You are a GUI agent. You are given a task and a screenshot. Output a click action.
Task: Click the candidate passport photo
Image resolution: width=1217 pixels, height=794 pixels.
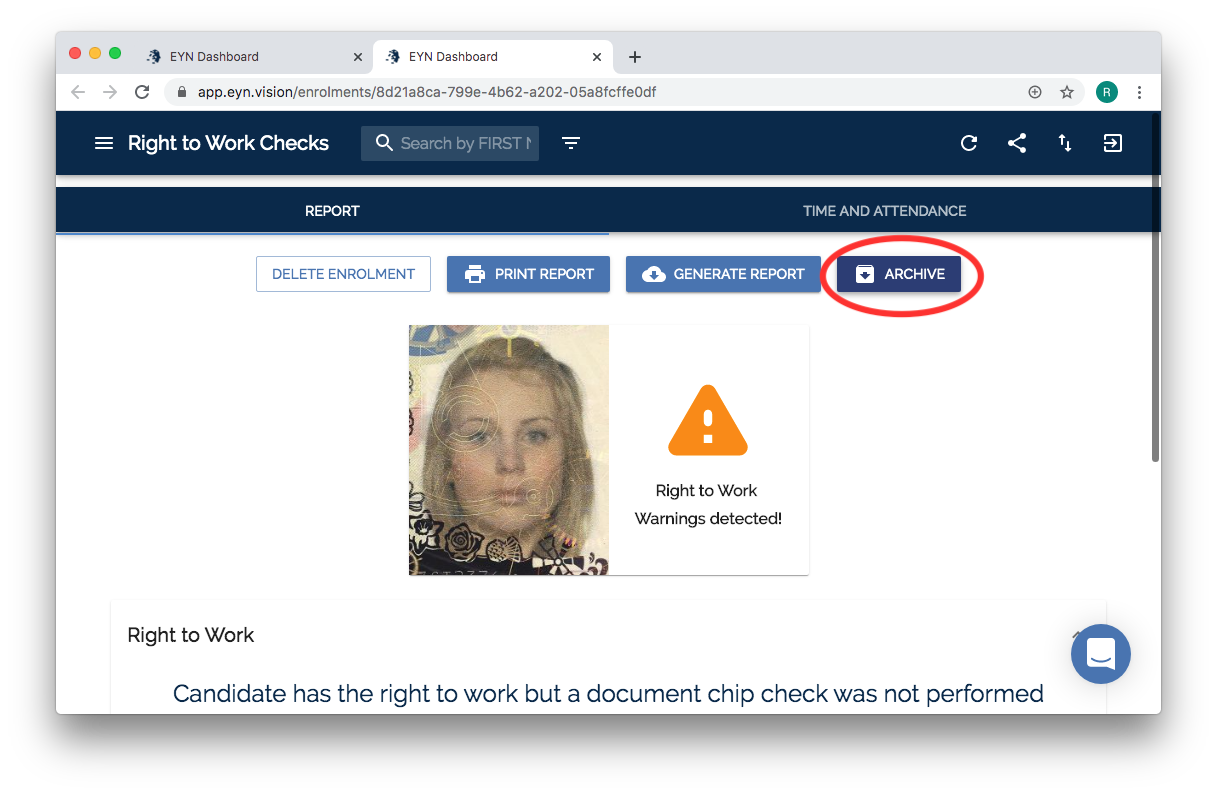509,450
